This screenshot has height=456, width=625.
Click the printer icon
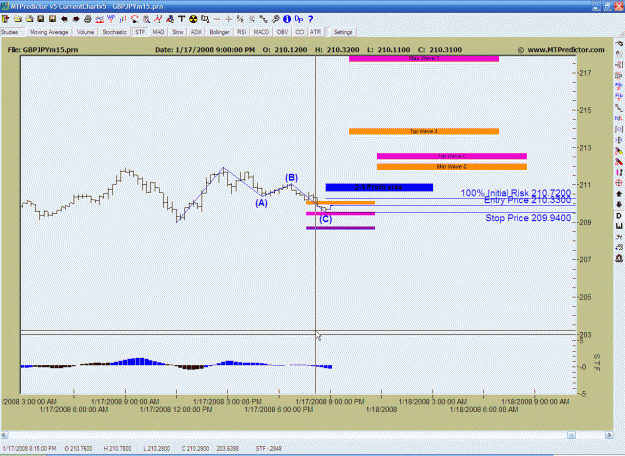tap(88, 19)
